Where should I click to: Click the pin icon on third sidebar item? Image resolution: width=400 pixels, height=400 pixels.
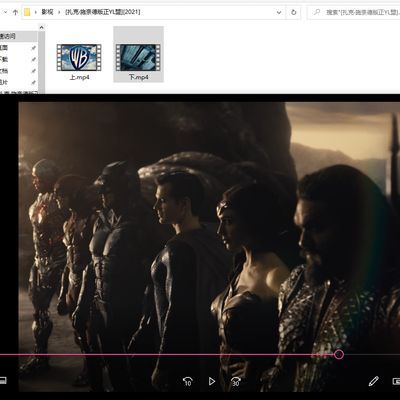(33, 71)
